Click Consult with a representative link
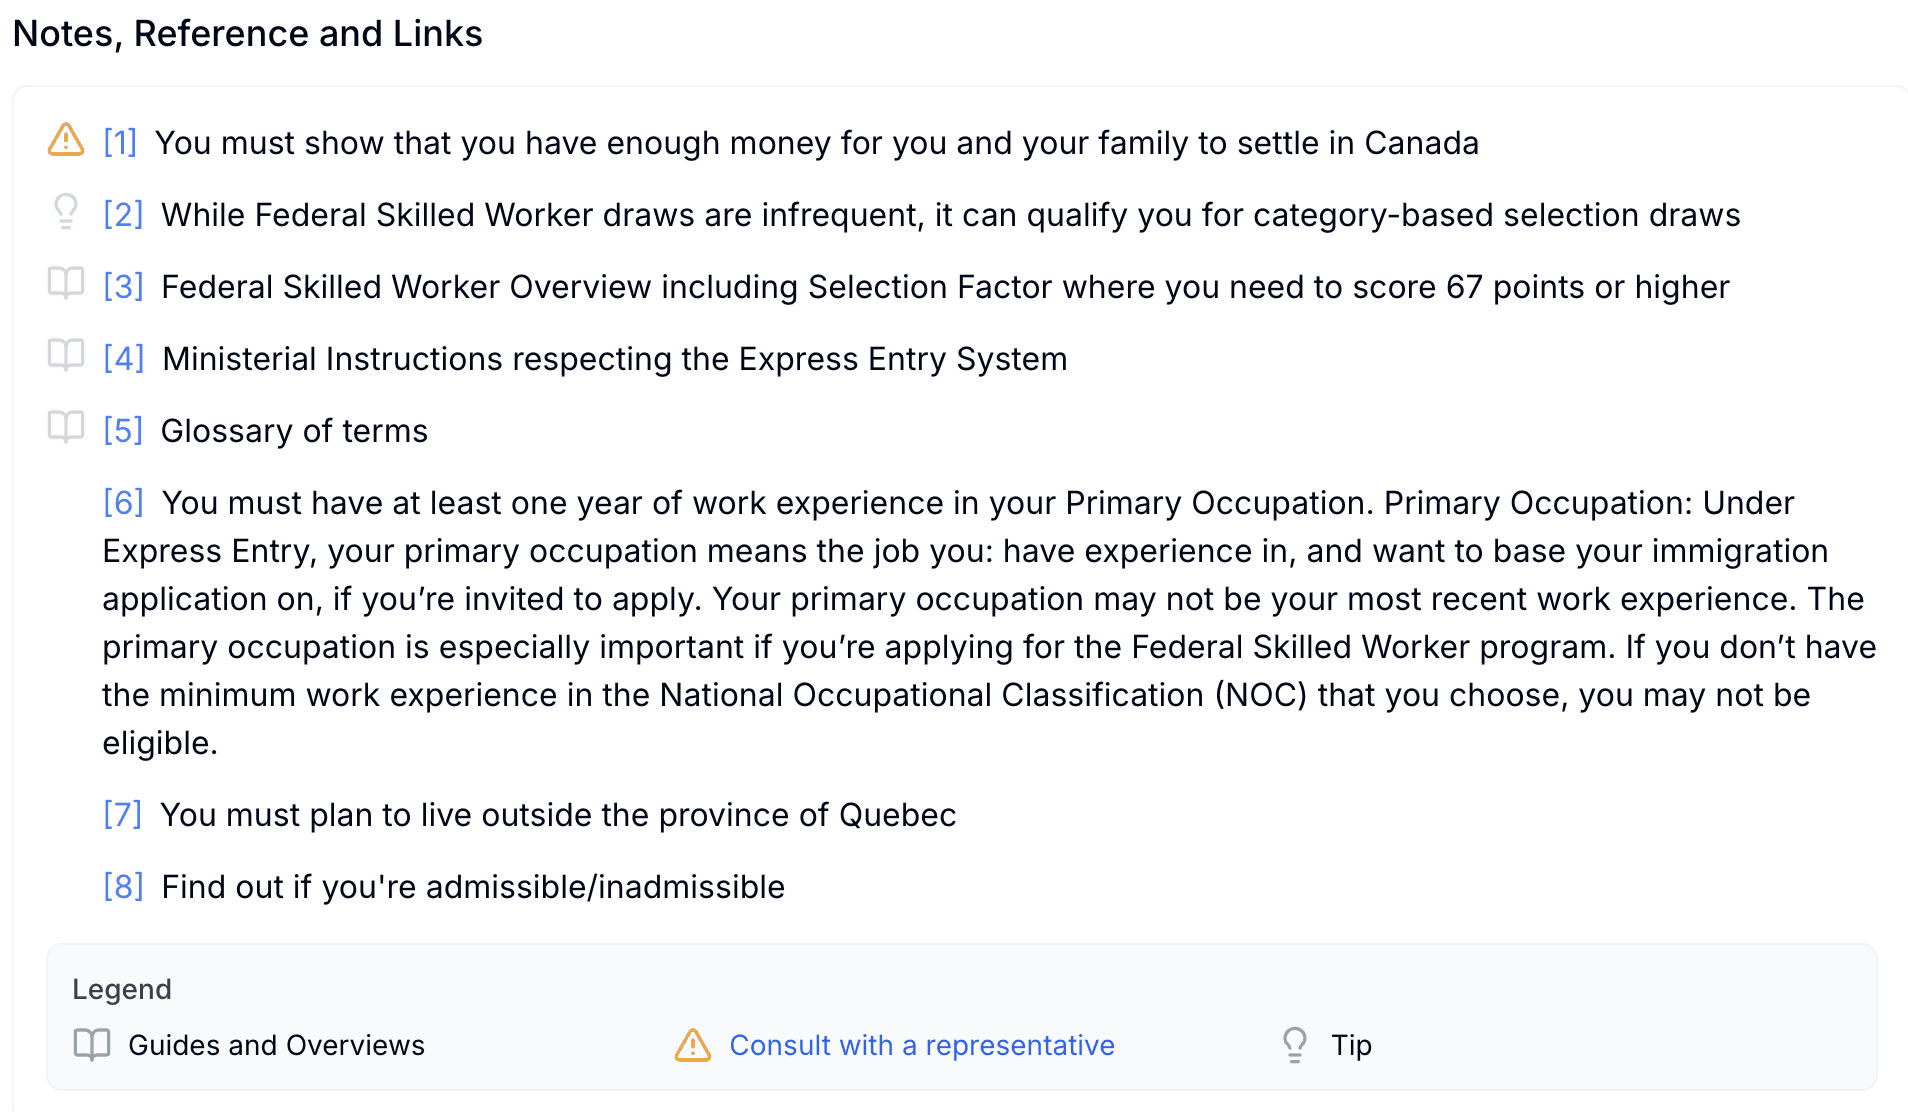The image size is (1908, 1112). coord(922,1045)
